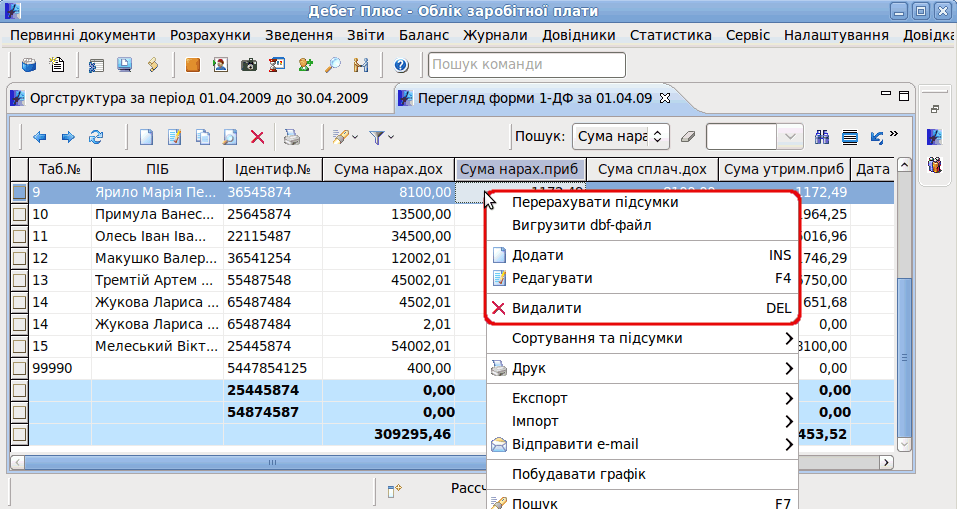Click the orange square toolbar icon
Image resolution: width=957 pixels, height=509 pixels.
point(193,65)
